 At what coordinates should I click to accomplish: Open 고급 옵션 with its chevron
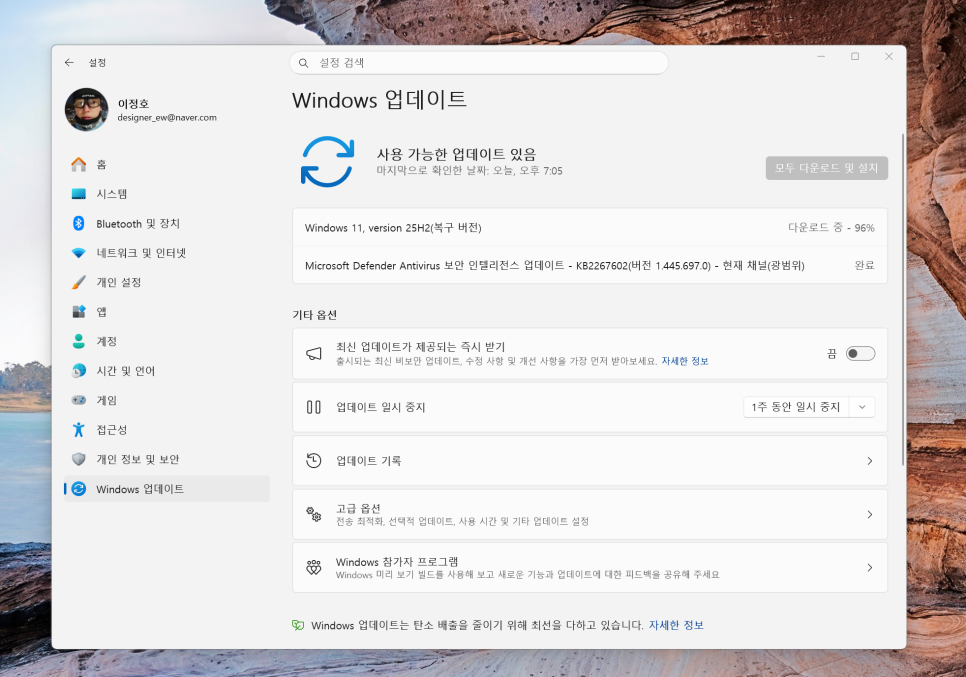870,514
